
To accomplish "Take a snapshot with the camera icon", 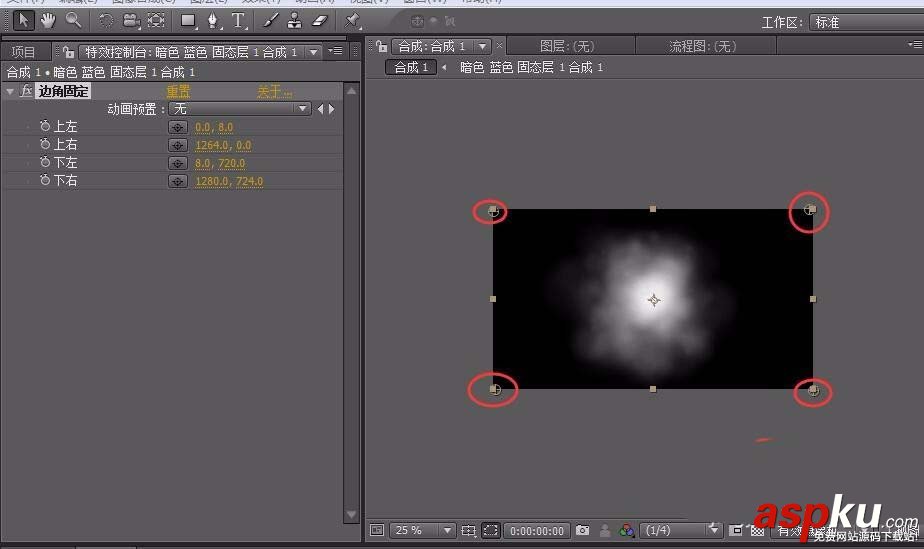I will click(x=582, y=530).
